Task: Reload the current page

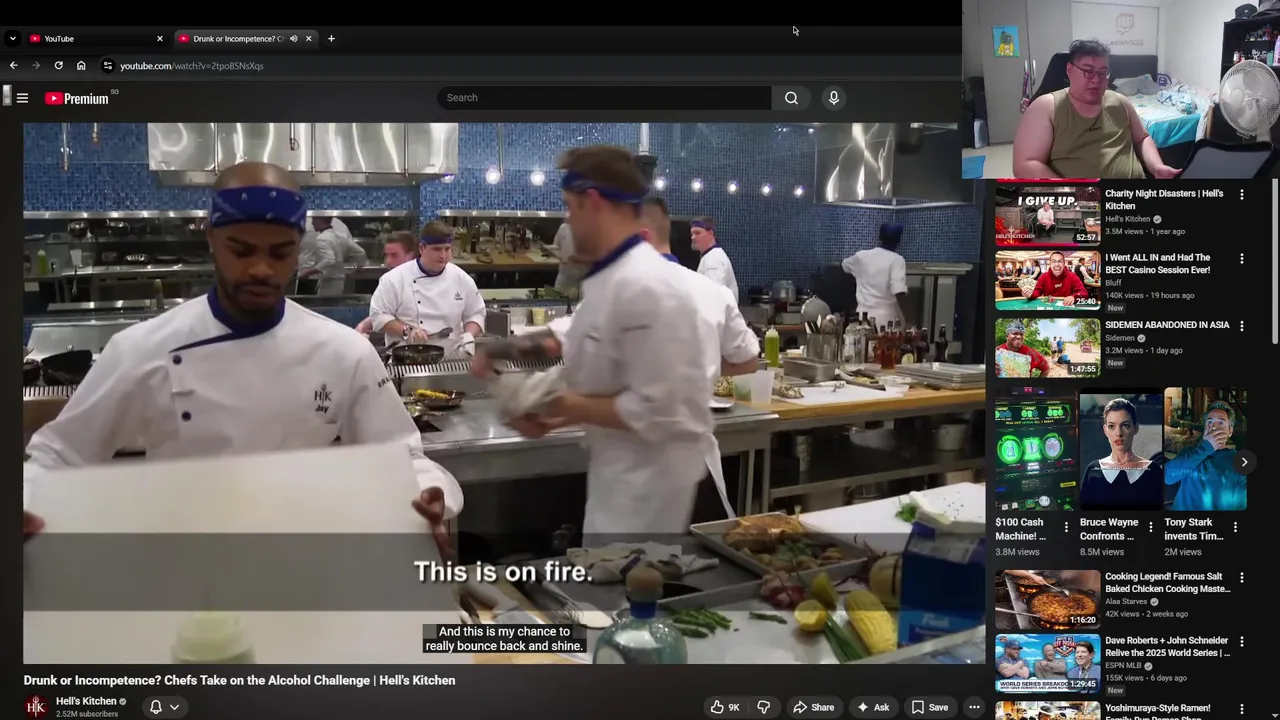Action: click(58, 66)
